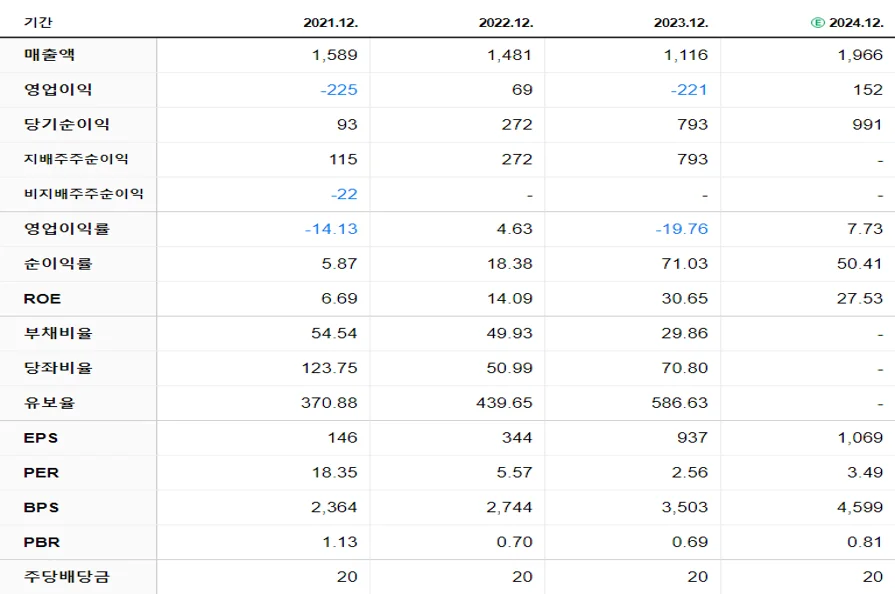
Task: Click the PER row label
Action: (41, 472)
